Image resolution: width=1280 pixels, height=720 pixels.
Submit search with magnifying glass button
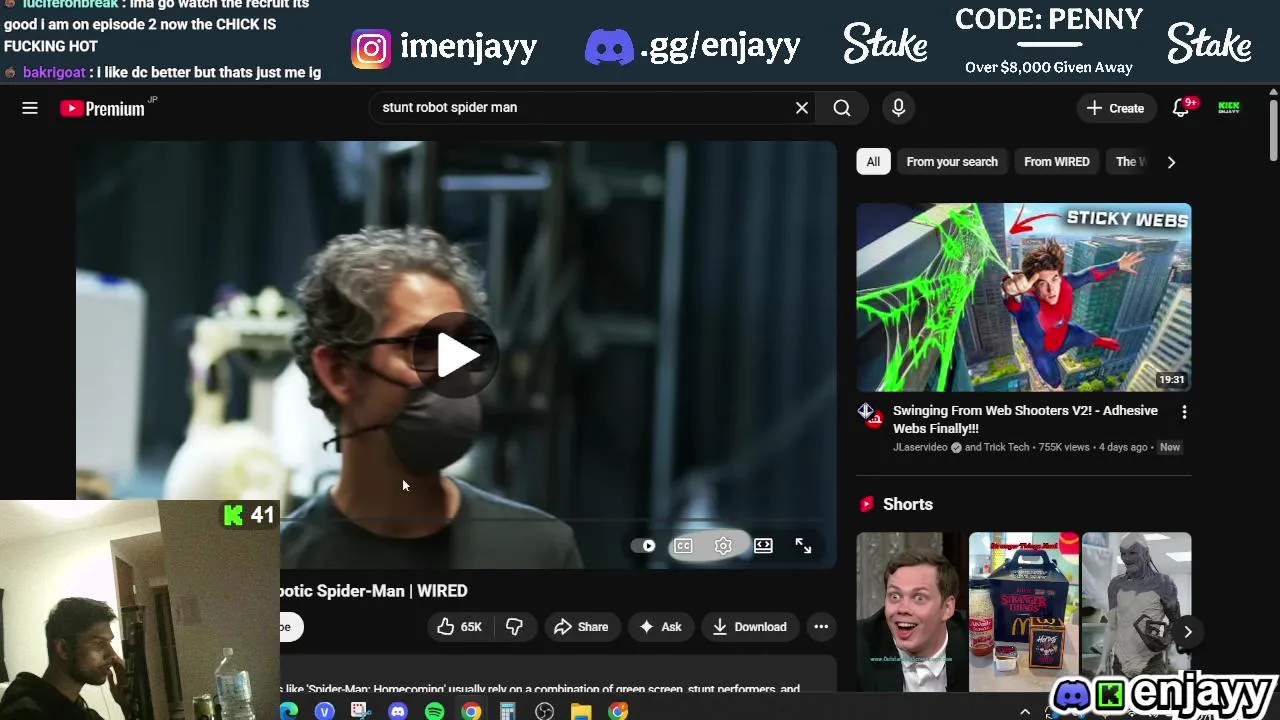coord(842,108)
